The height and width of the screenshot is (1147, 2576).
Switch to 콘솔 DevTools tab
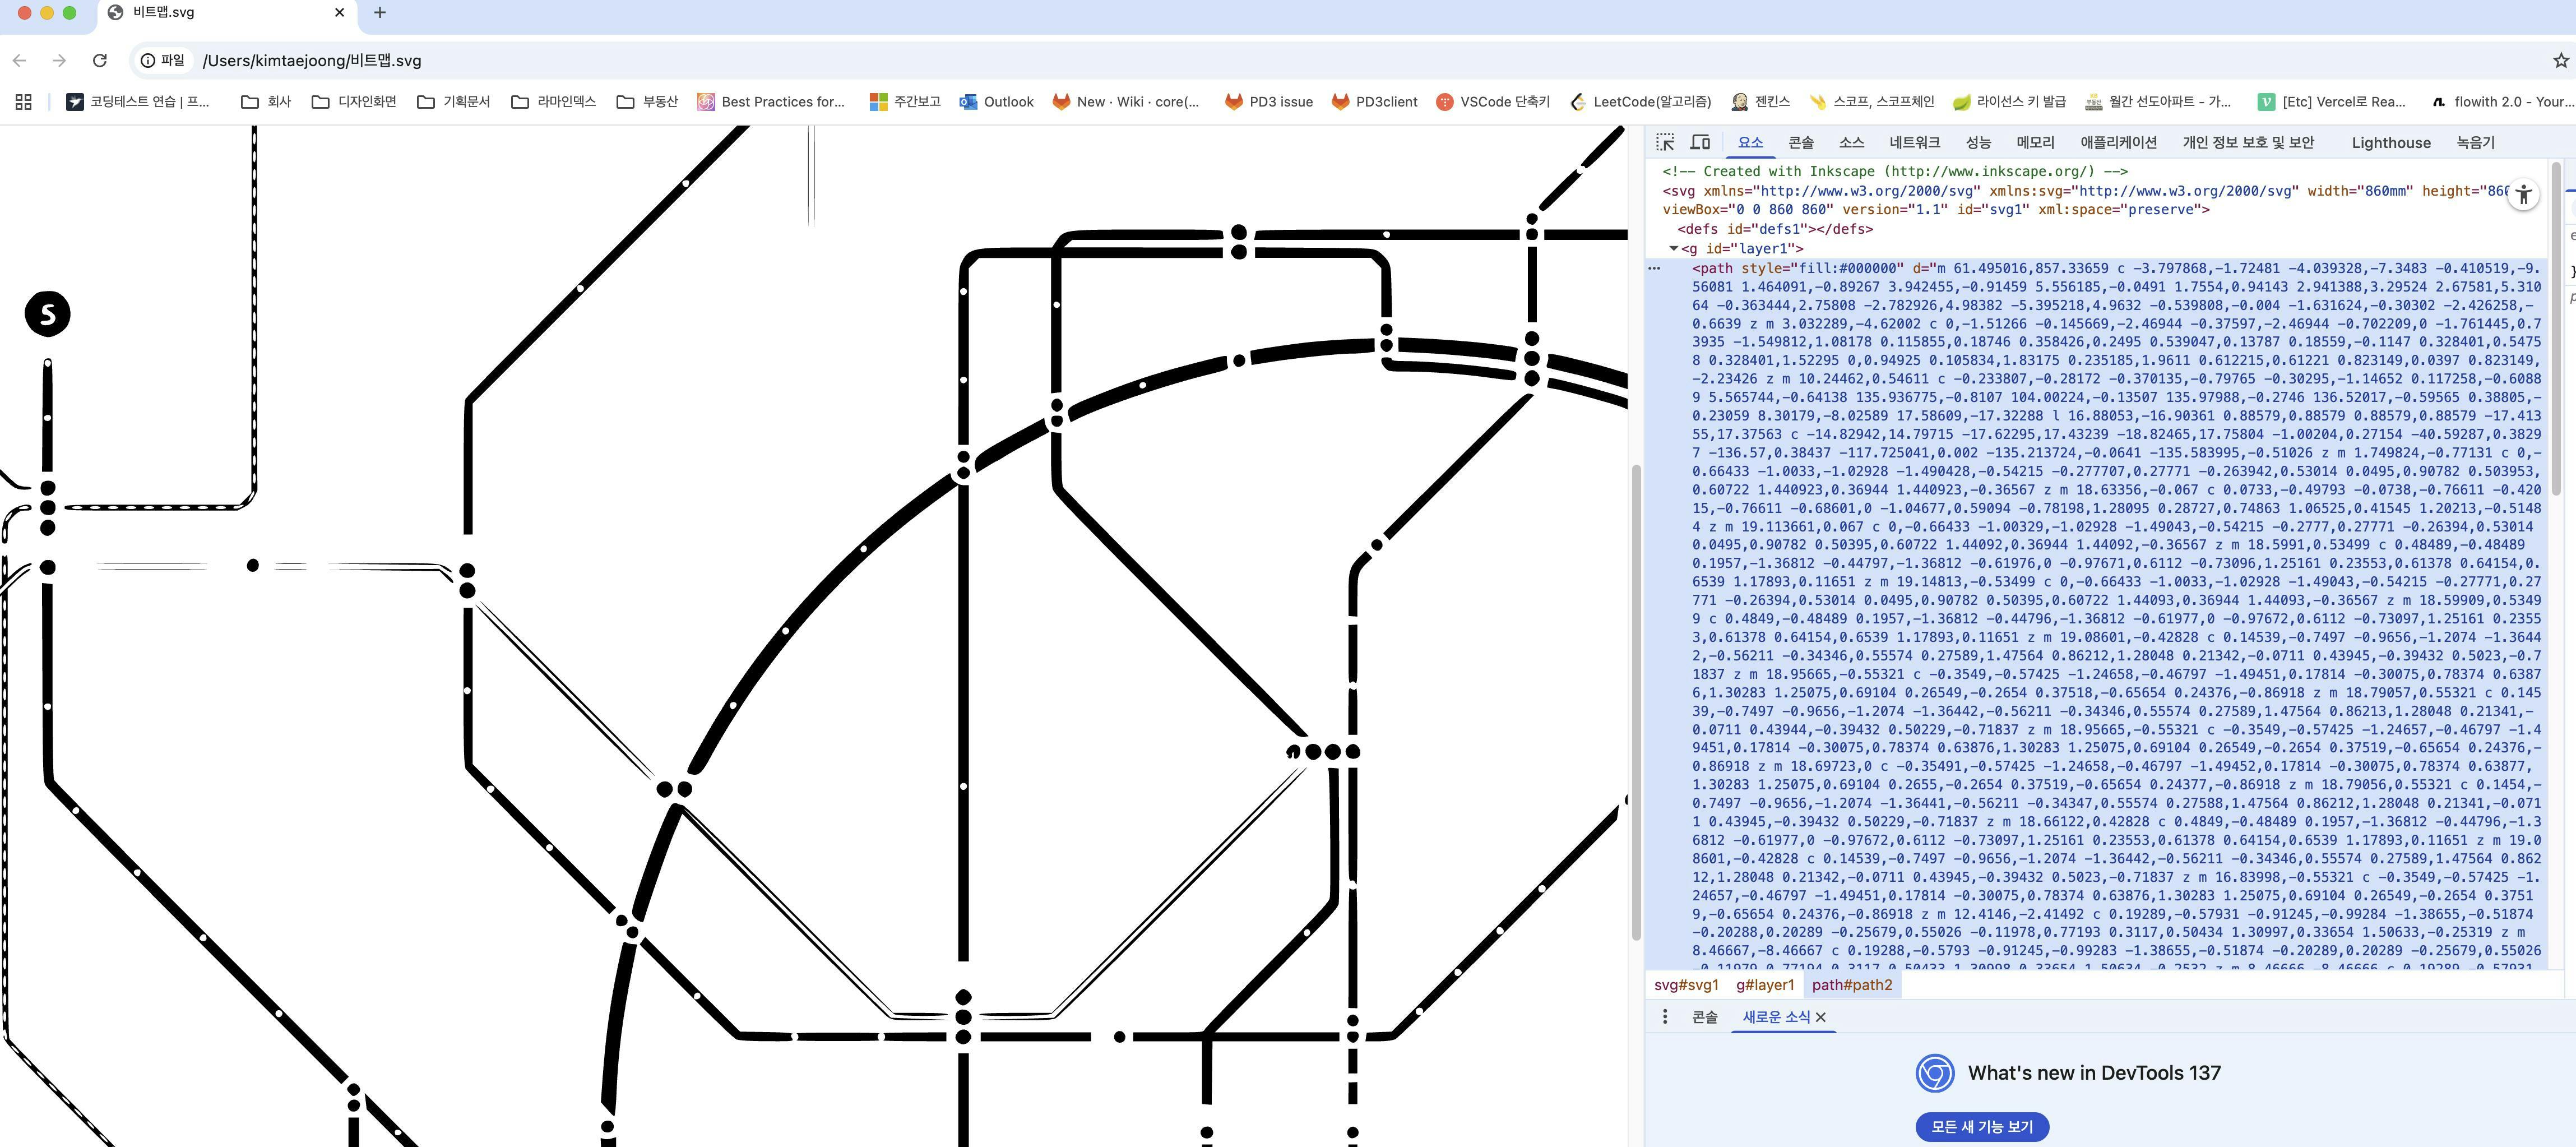click(x=1801, y=142)
